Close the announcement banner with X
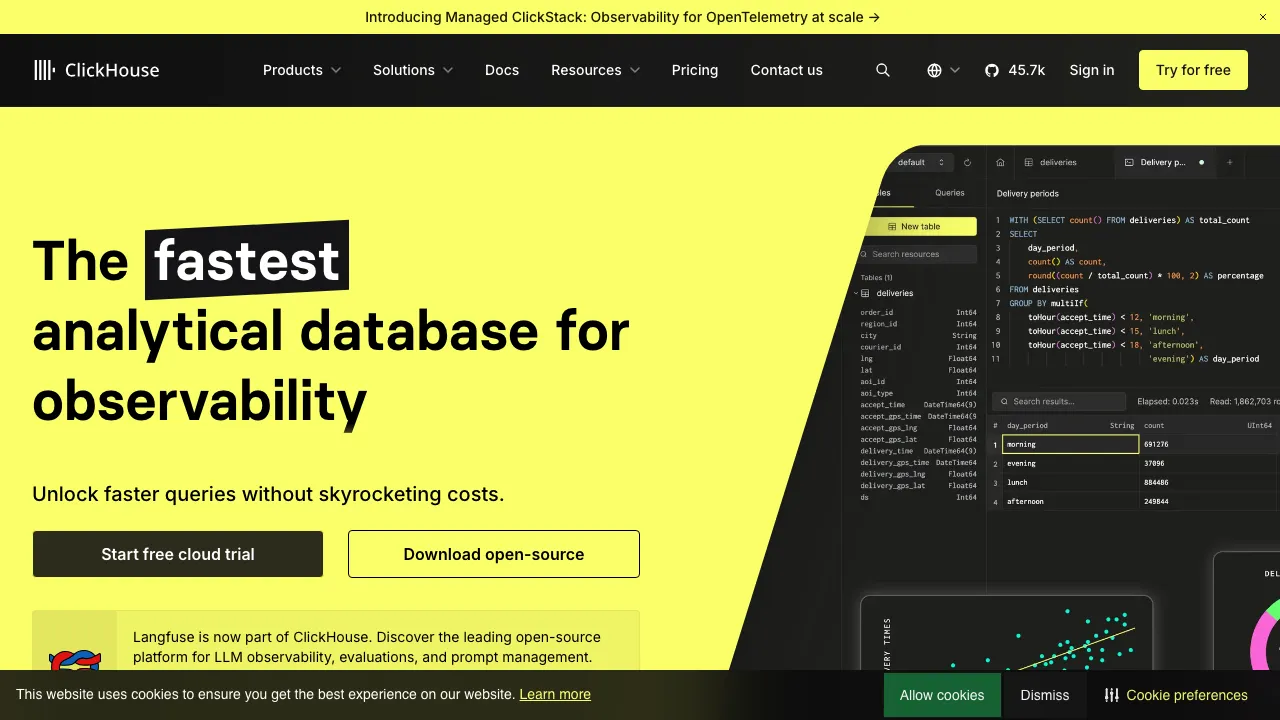Viewport: 1280px width, 720px height. (1263, 17)
